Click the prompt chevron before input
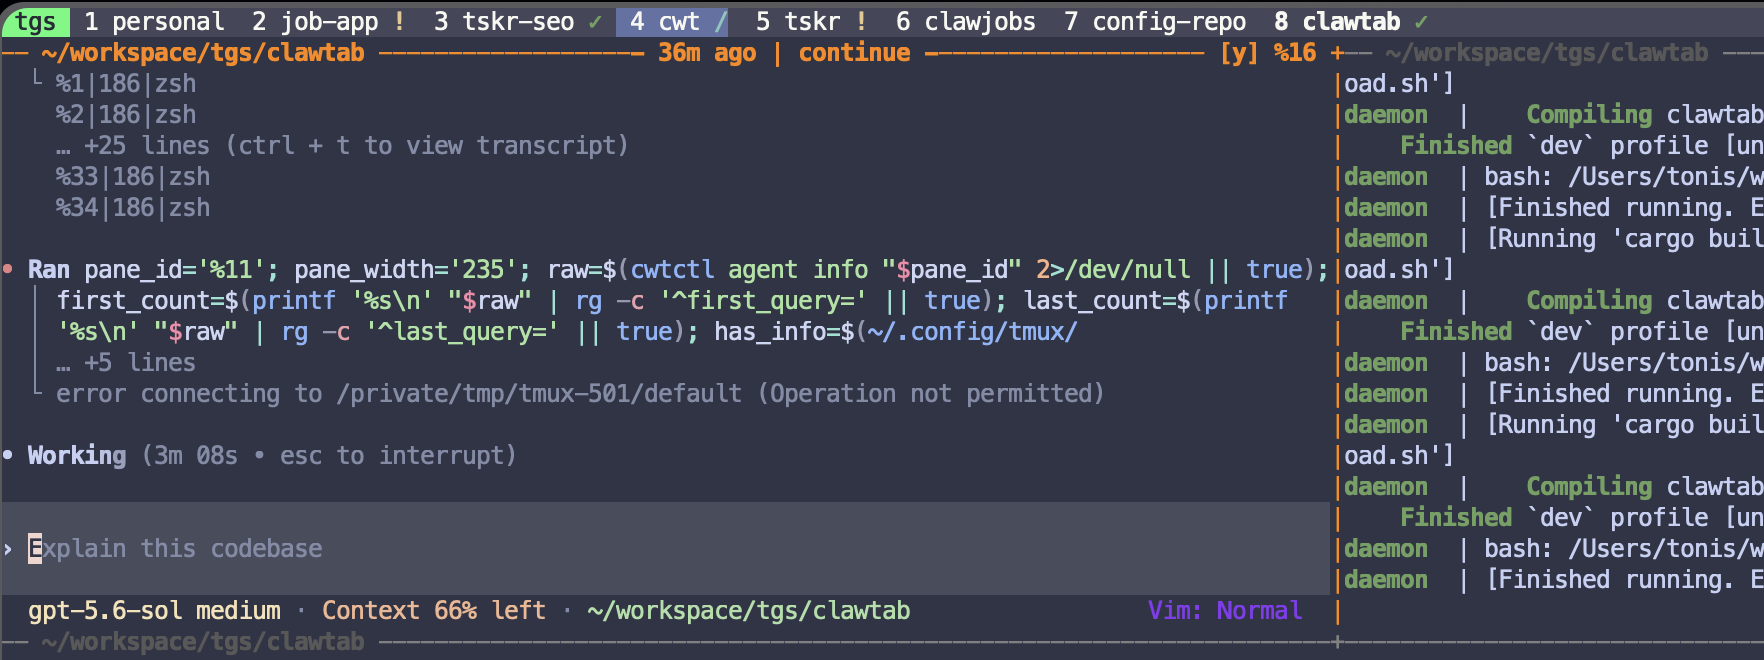 pyautogui.click(x=8, y=548)
